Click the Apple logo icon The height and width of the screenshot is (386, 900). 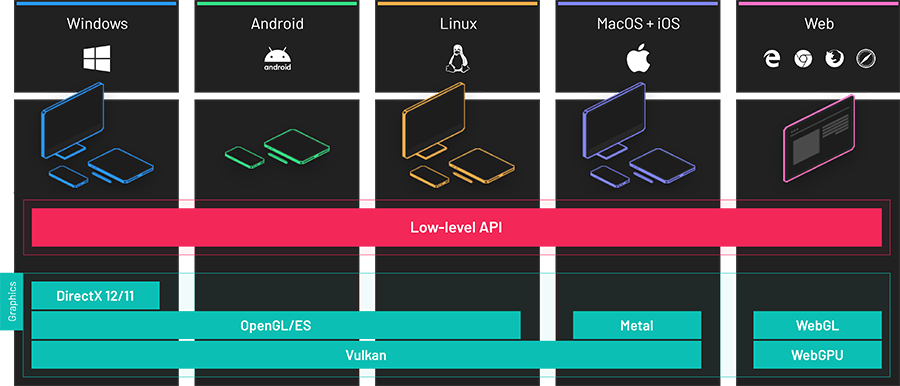click(637, 59)
